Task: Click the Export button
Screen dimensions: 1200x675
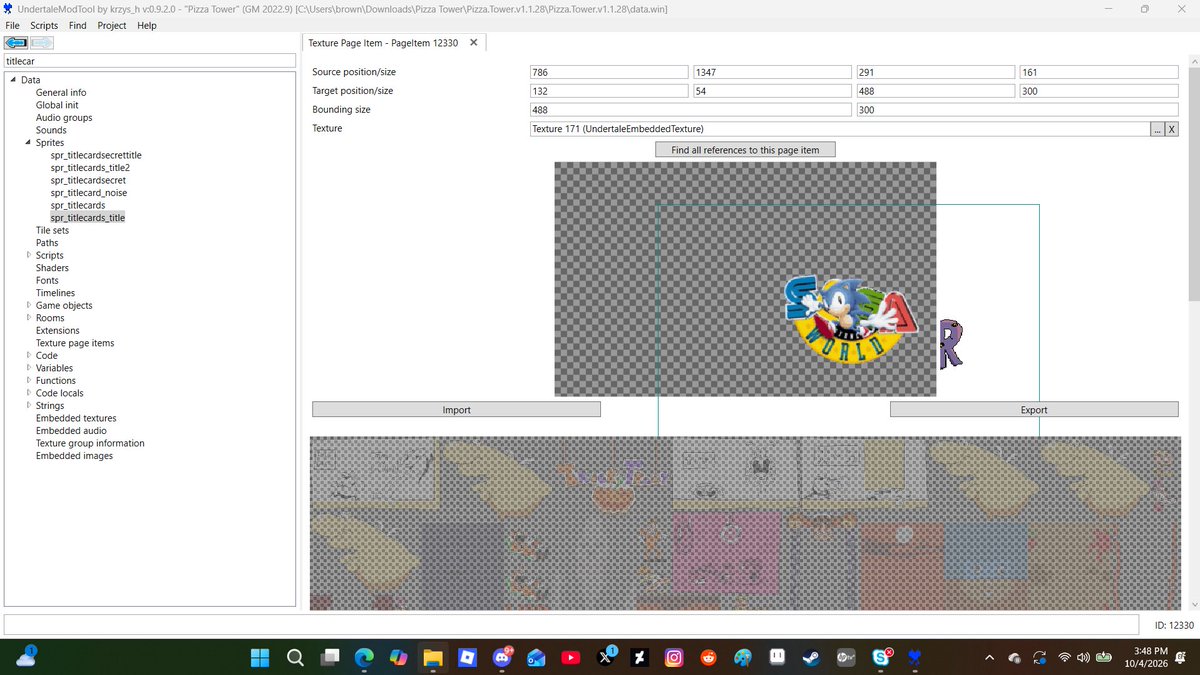Action: click(x=1034, y=410)
